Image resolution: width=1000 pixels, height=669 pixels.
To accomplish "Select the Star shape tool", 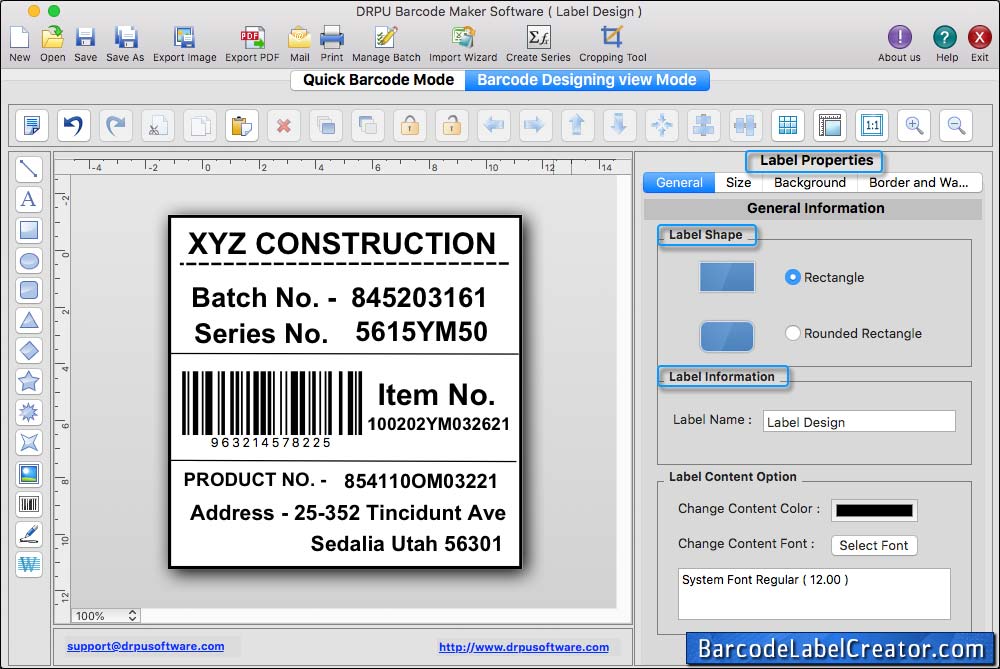I will (x=29, y=381).
